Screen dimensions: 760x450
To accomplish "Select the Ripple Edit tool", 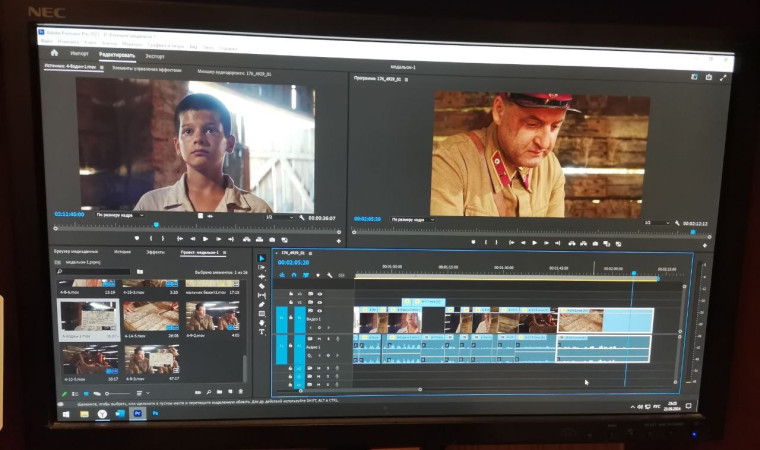I will click(262, 277).
